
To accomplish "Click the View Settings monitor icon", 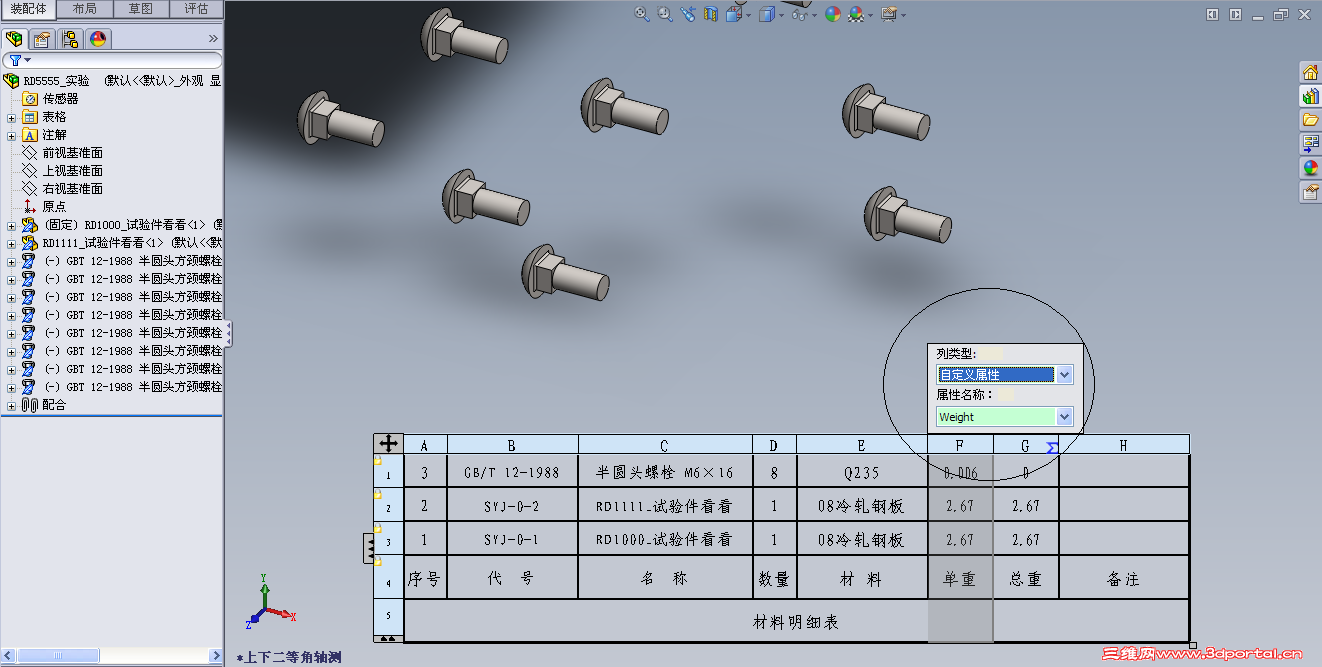I will pyautogui.click(x=888, y=14).
